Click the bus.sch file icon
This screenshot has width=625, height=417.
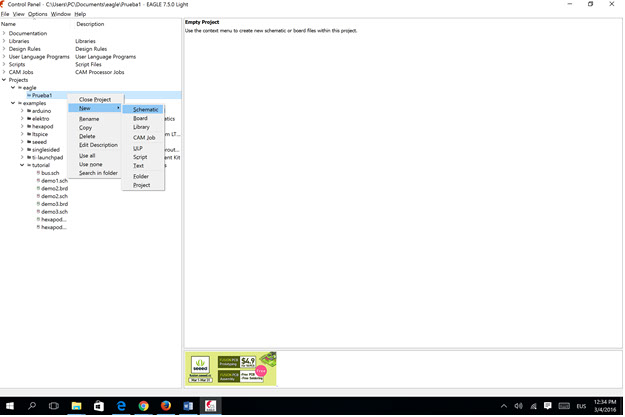point(39,173)
